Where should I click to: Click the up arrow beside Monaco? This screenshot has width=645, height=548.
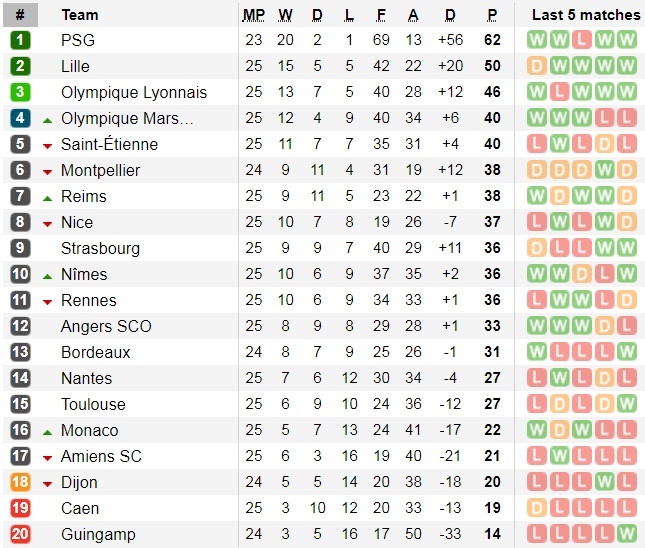(47, 431)
